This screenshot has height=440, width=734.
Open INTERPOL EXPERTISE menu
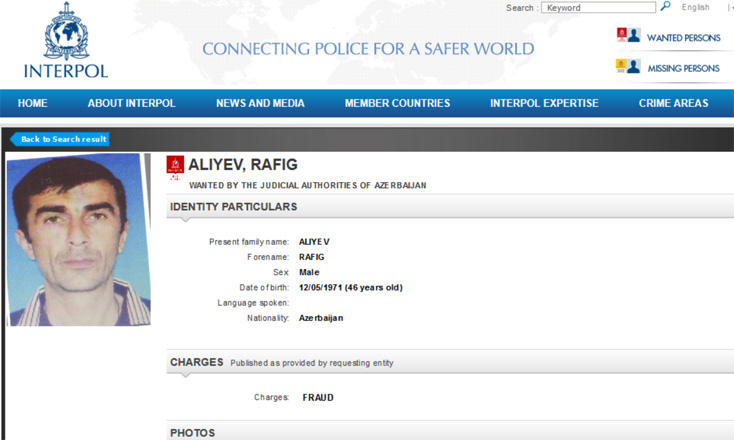pyautogui.click(x=544, y=103)
